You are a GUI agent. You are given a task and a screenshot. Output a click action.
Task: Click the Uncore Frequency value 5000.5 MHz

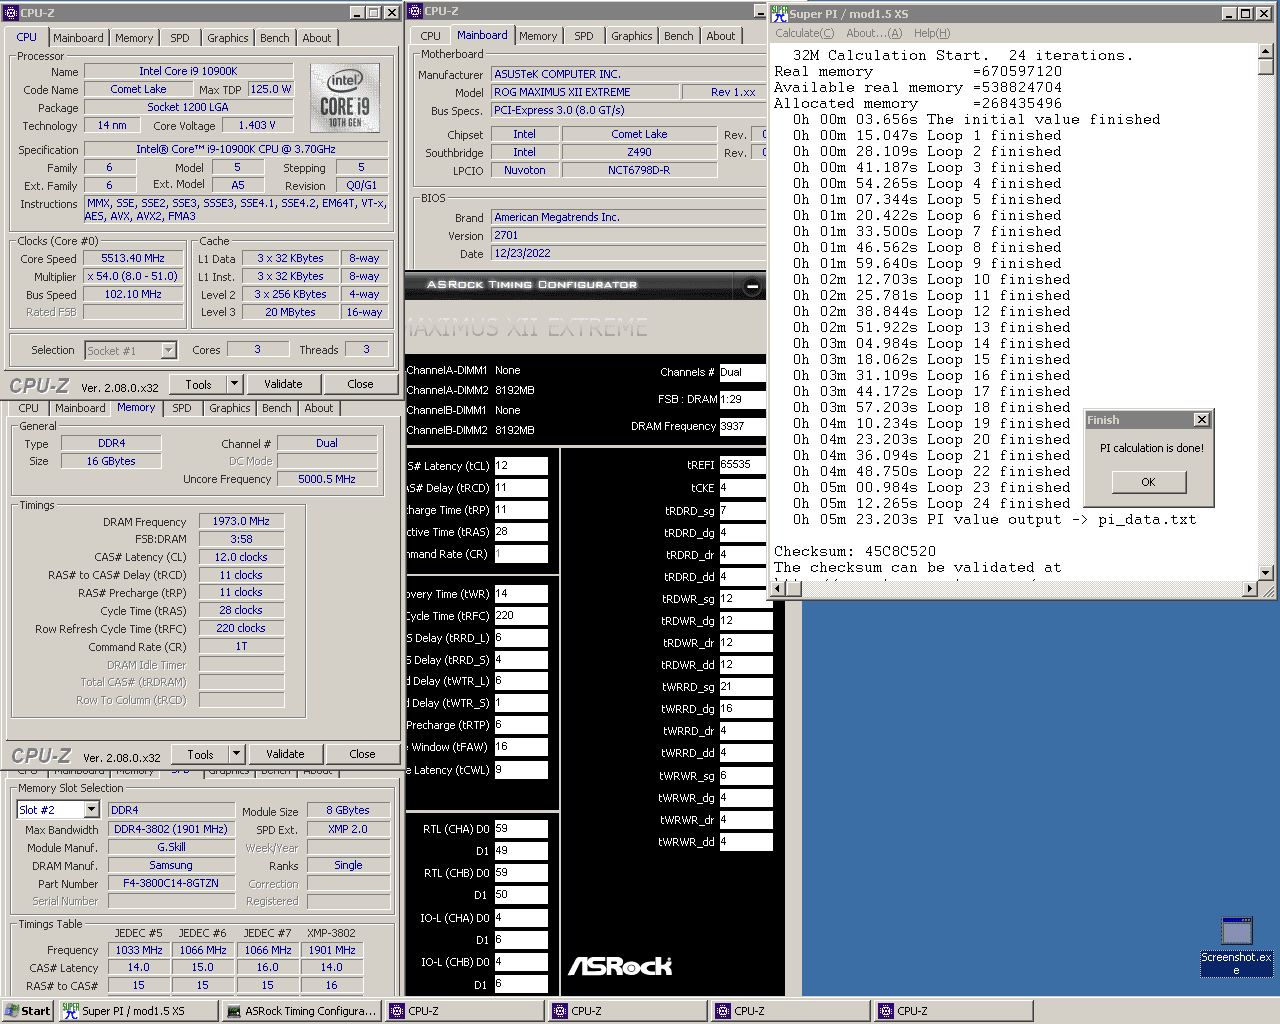click(x=327, y=479)
